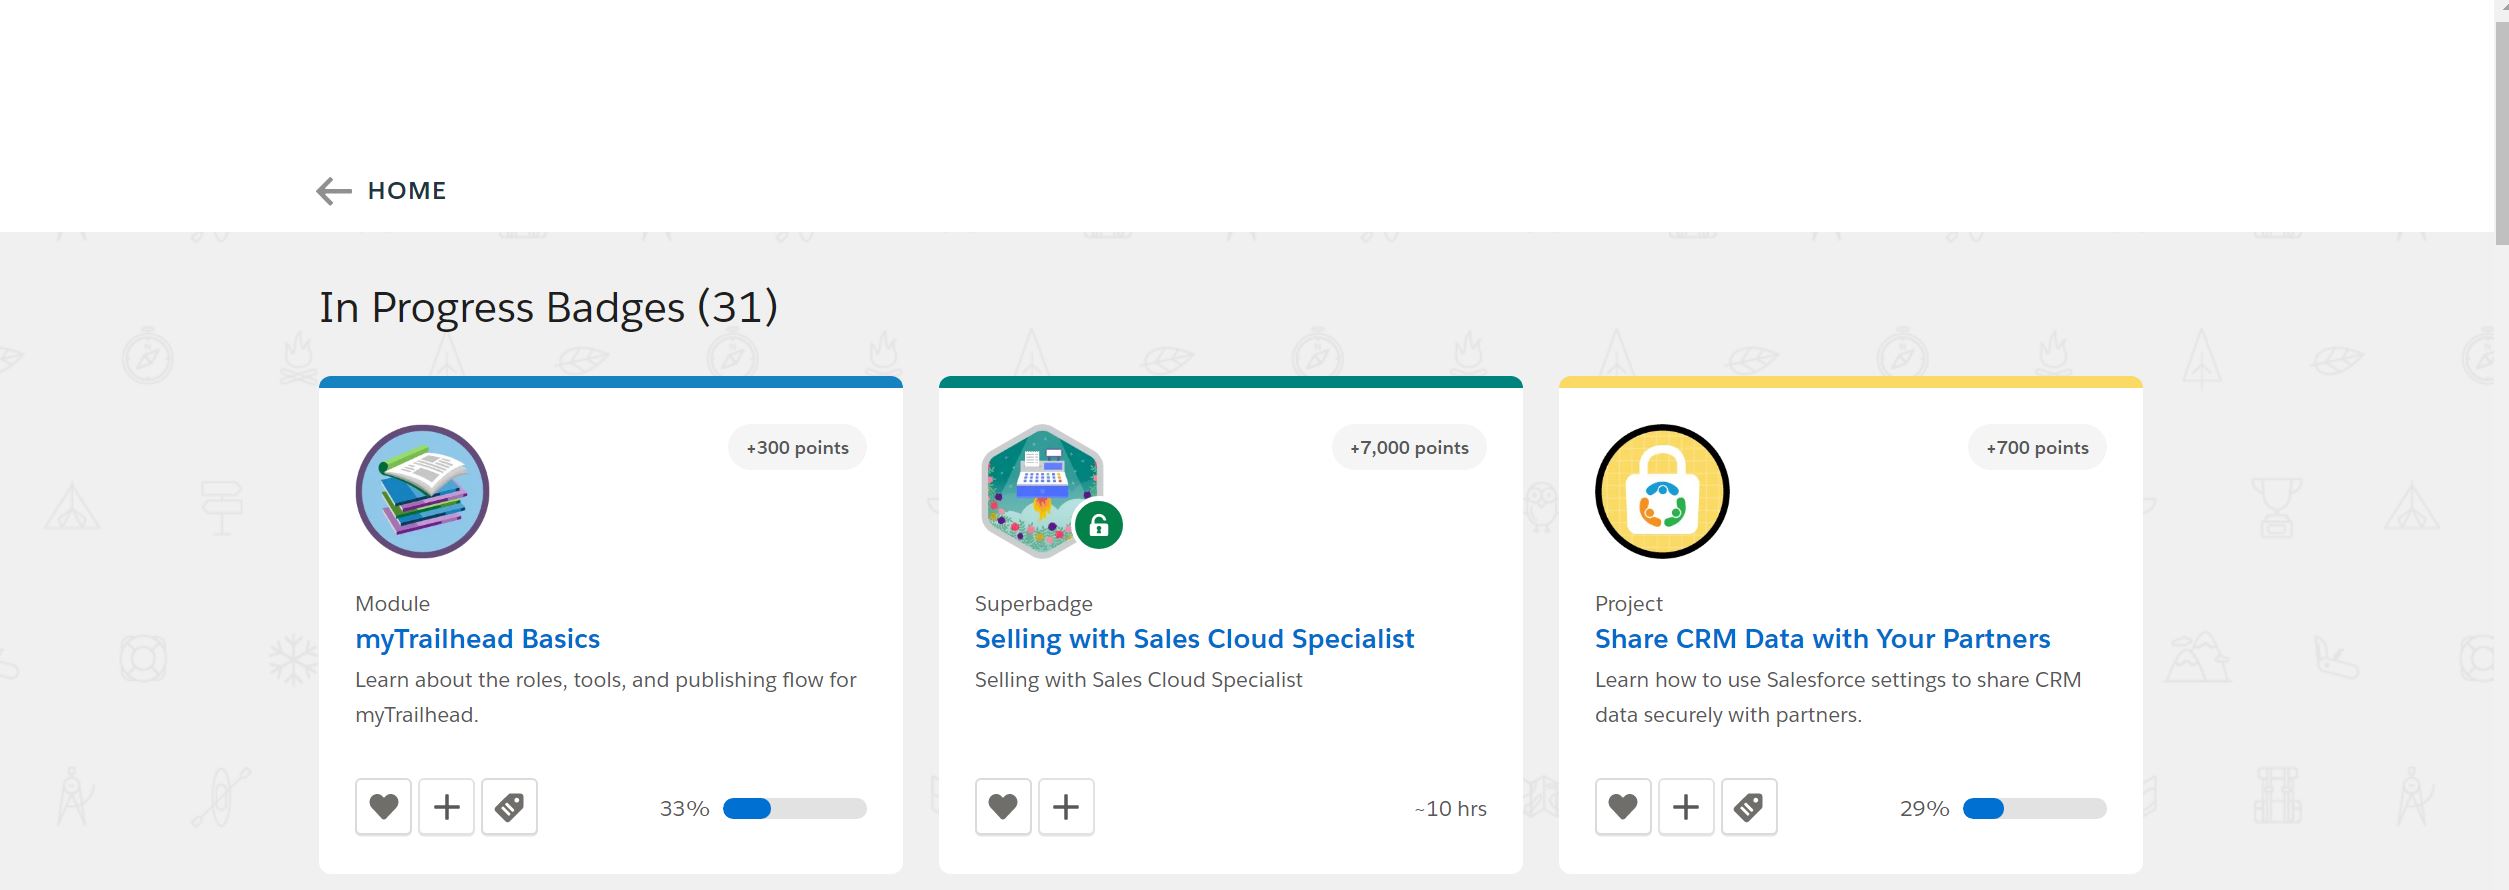This screenshot has height=890, width=2509.
Task: Add Share CRM Data project to trailmix
Action: [1686, 807]
